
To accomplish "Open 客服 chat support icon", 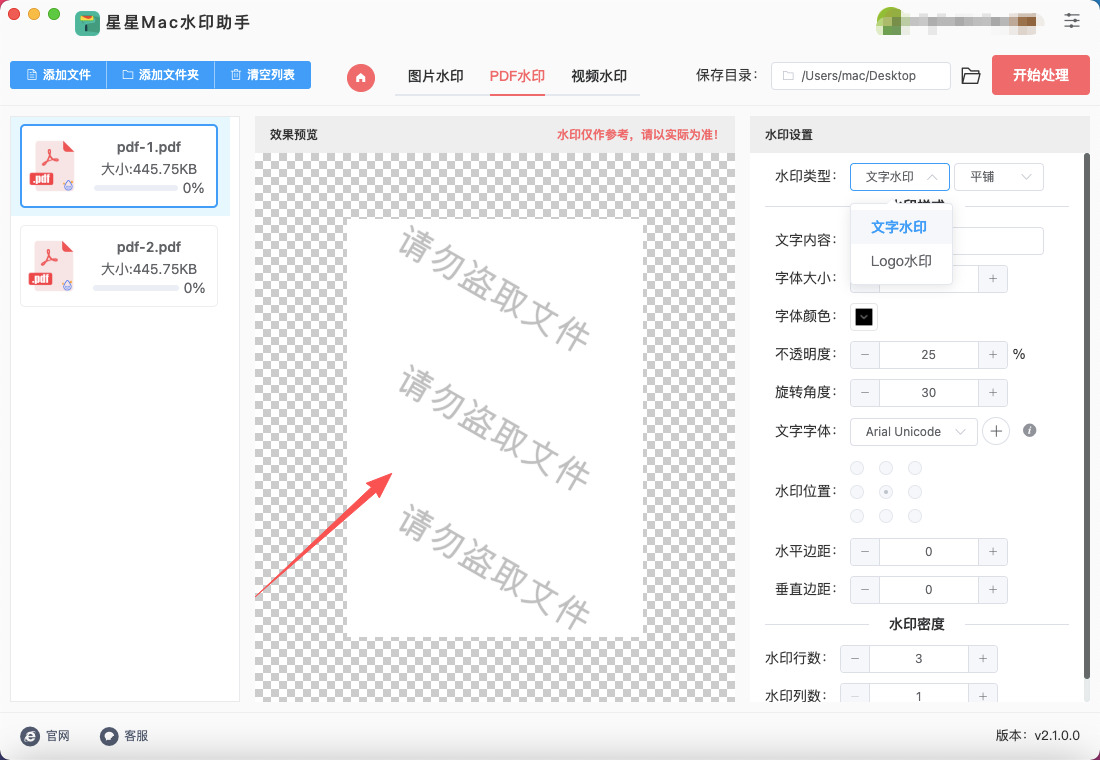I will click(110, 736).
